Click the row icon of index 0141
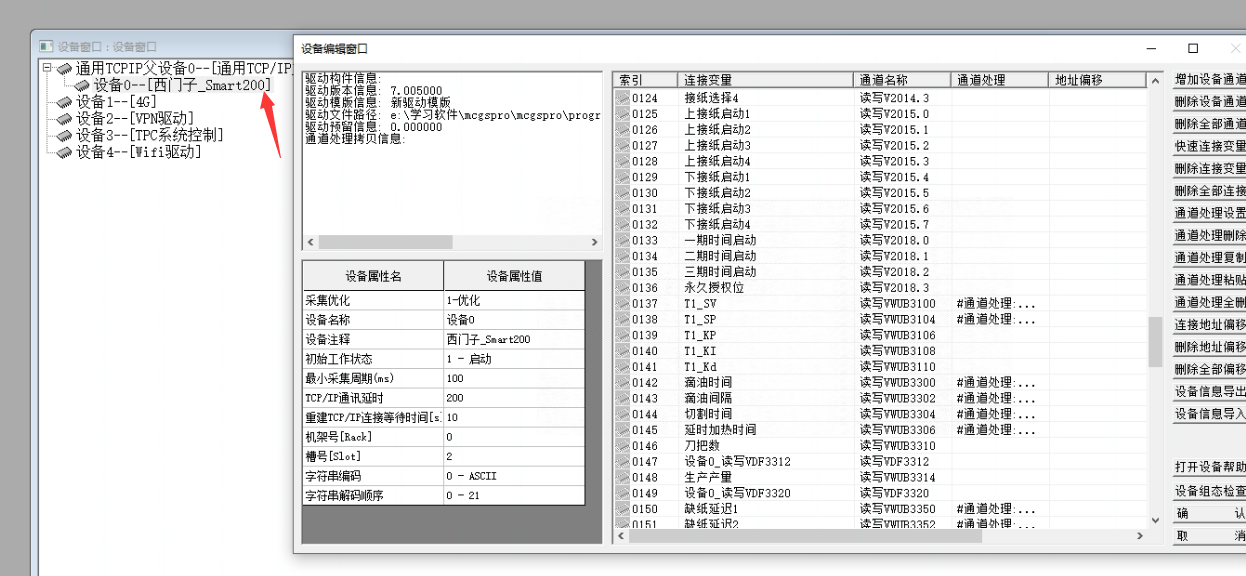Viewport: 1246px width, 576px height. pyautogui.click(x=622, y=366)
